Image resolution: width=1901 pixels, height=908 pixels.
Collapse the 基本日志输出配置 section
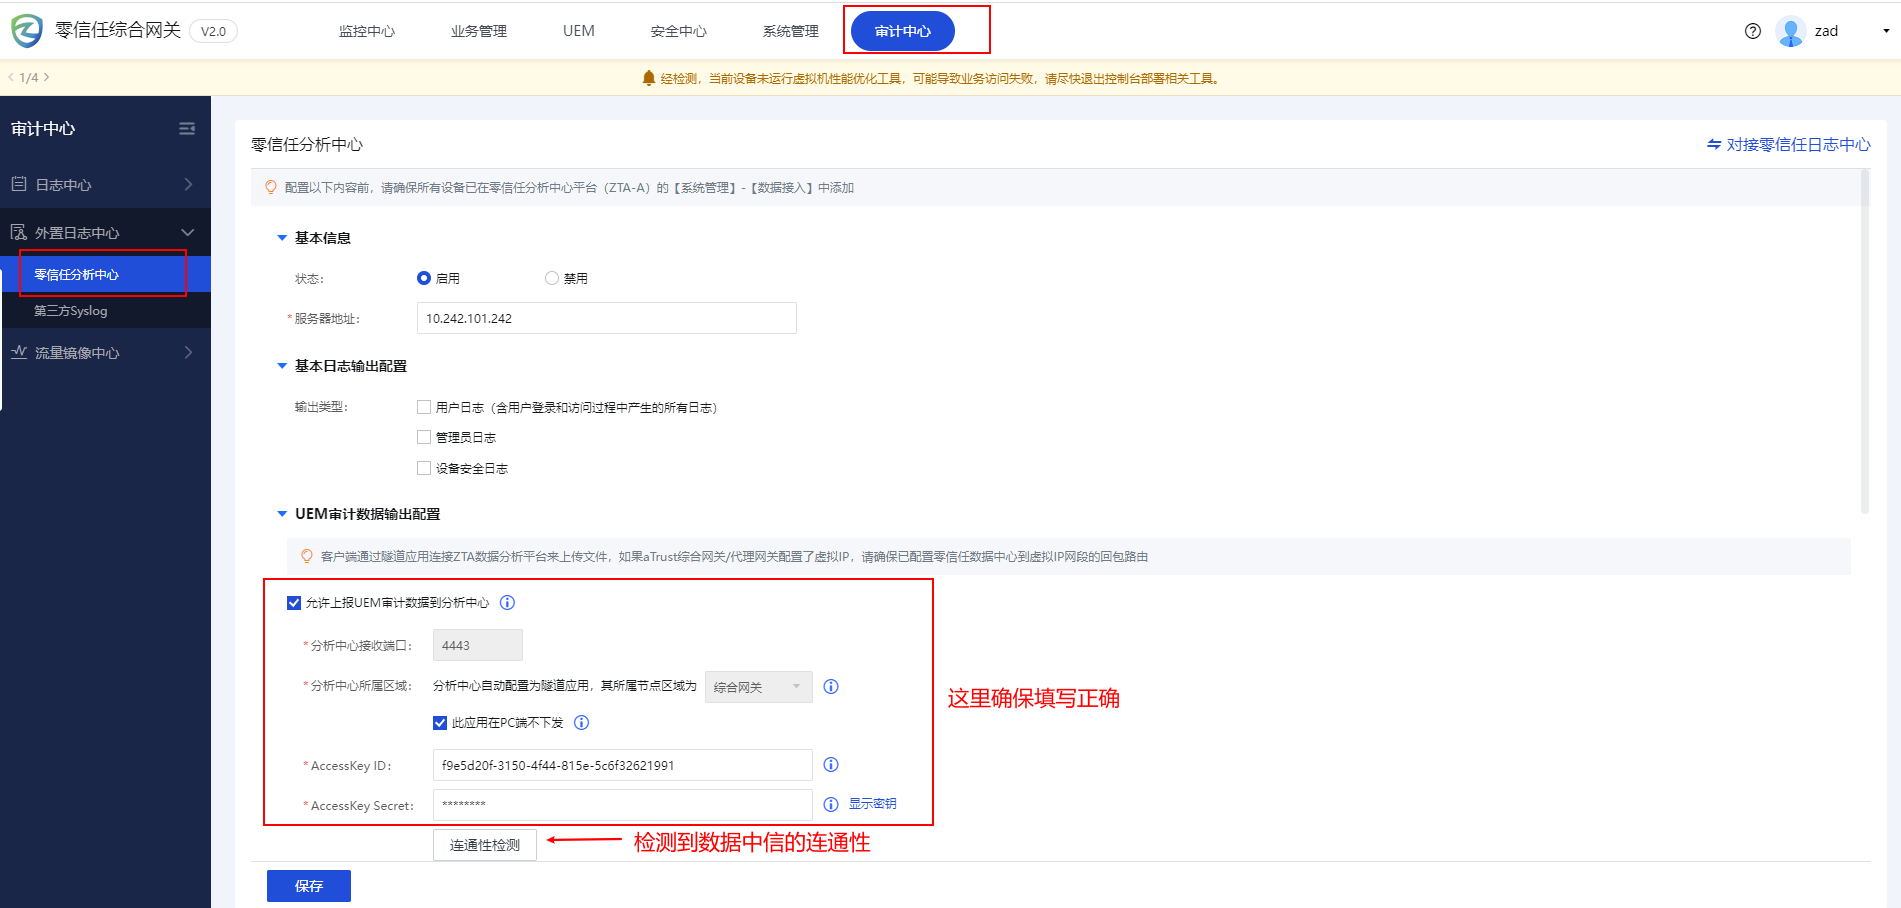point(282,367)
